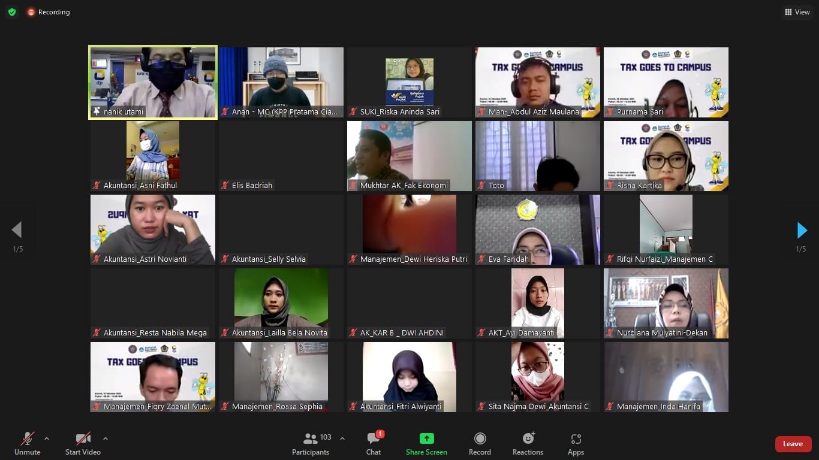
Task: Open the View layout menu
Action: [x=797, y=12]
